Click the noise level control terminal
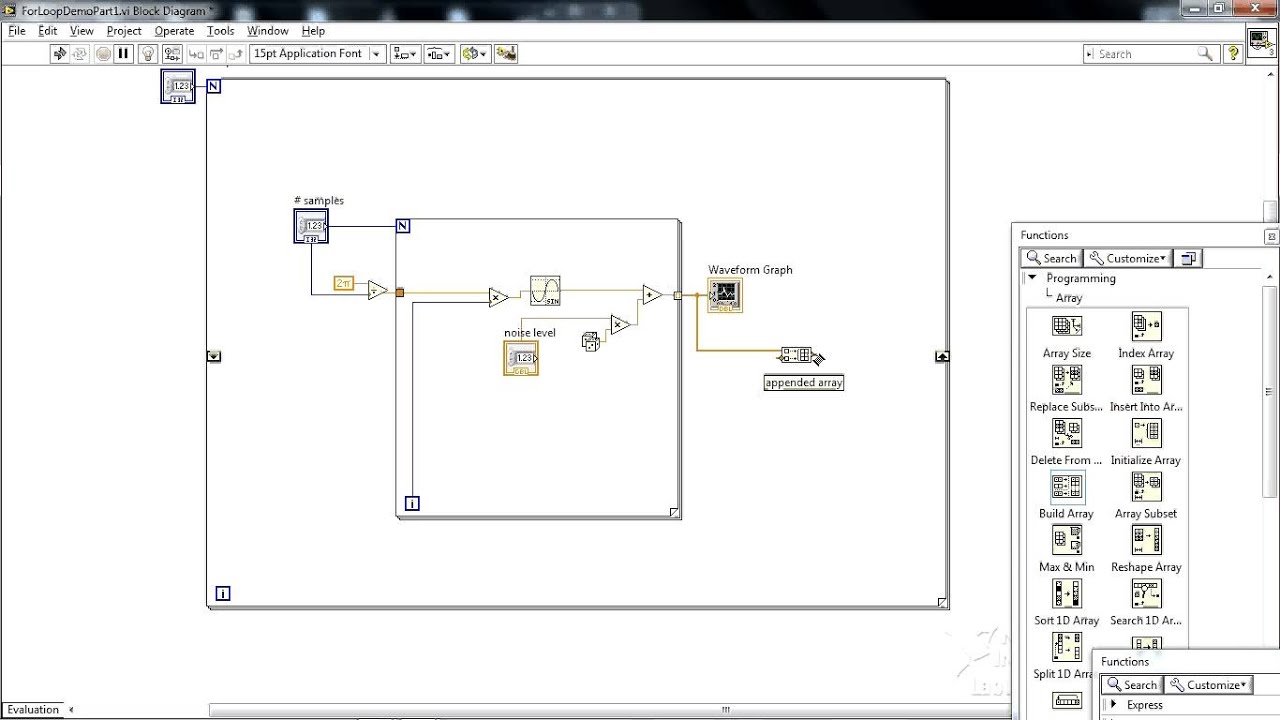The height and width of the screenshot is (720, 1280). coord(521,358)
